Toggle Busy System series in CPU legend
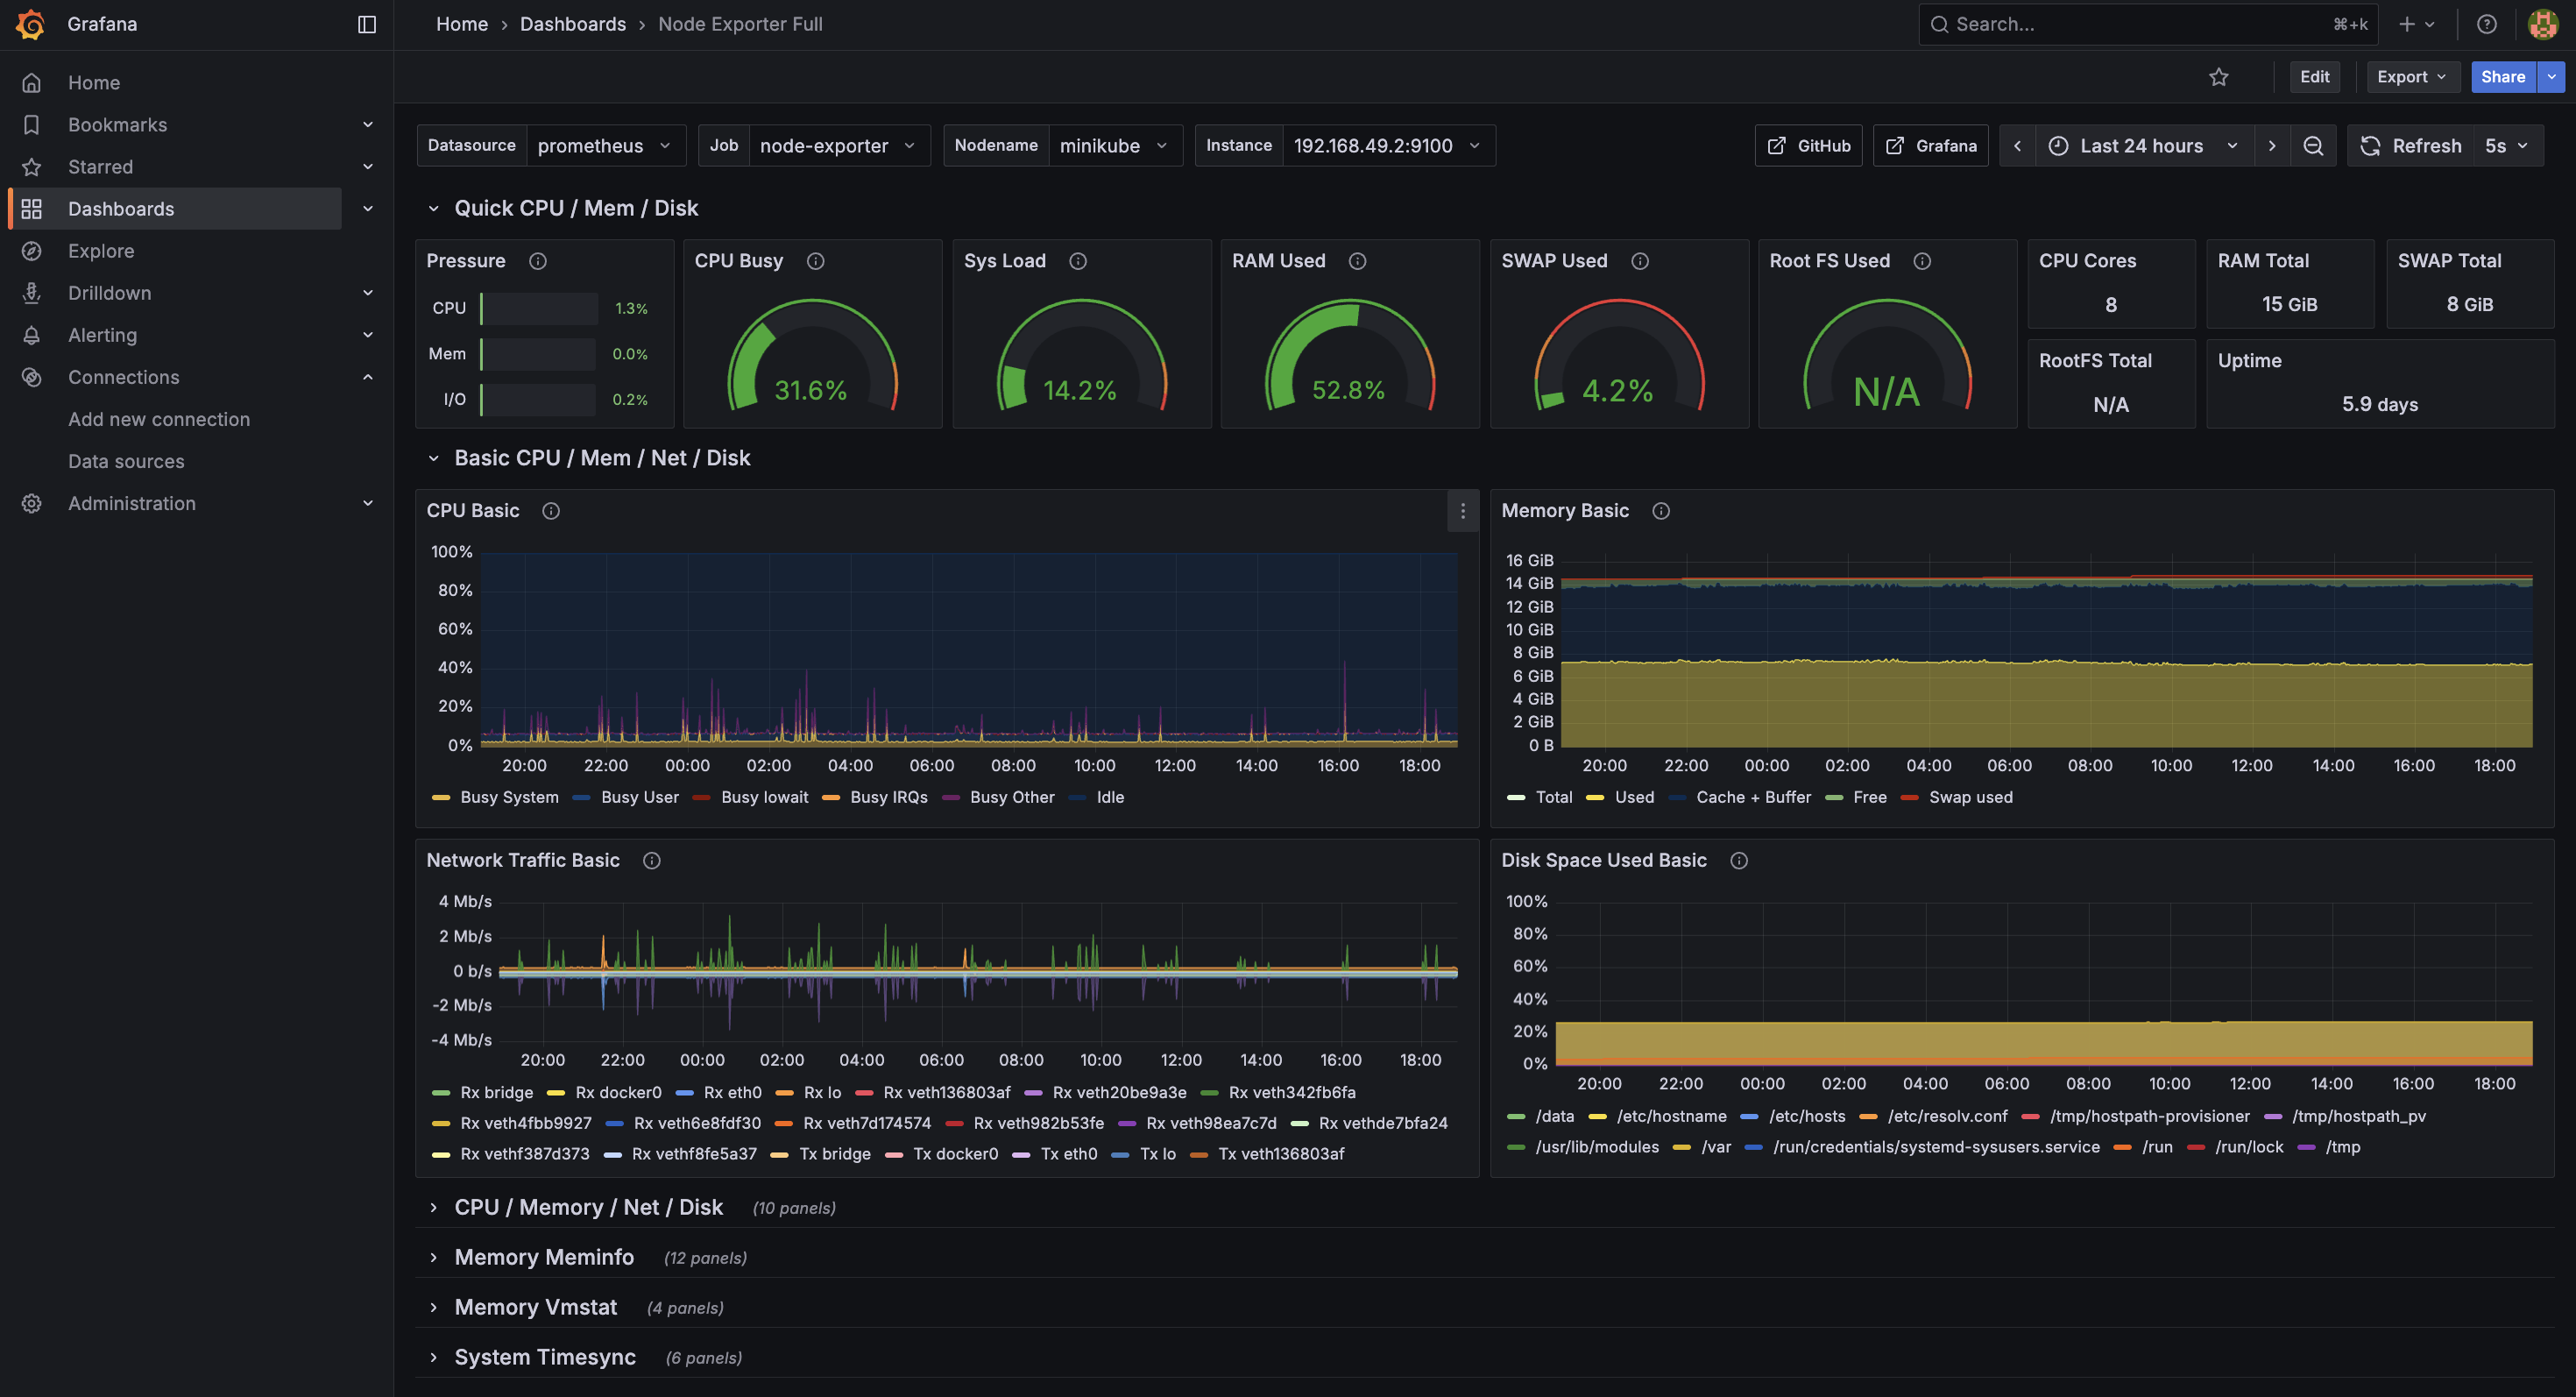 click(508, 797)
